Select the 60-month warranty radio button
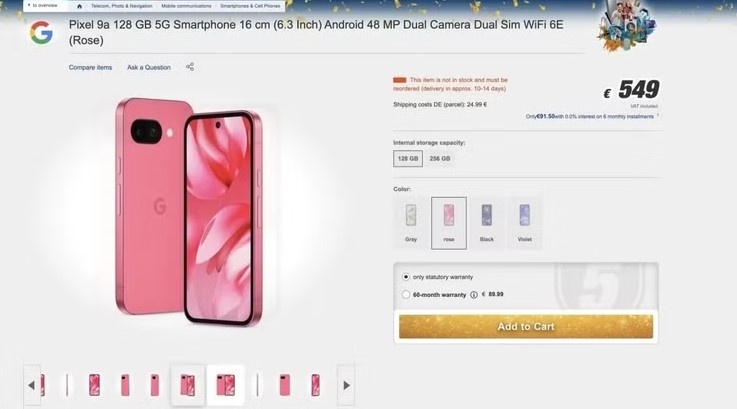This screenshot has height=409, width=737. click(406, 295)
